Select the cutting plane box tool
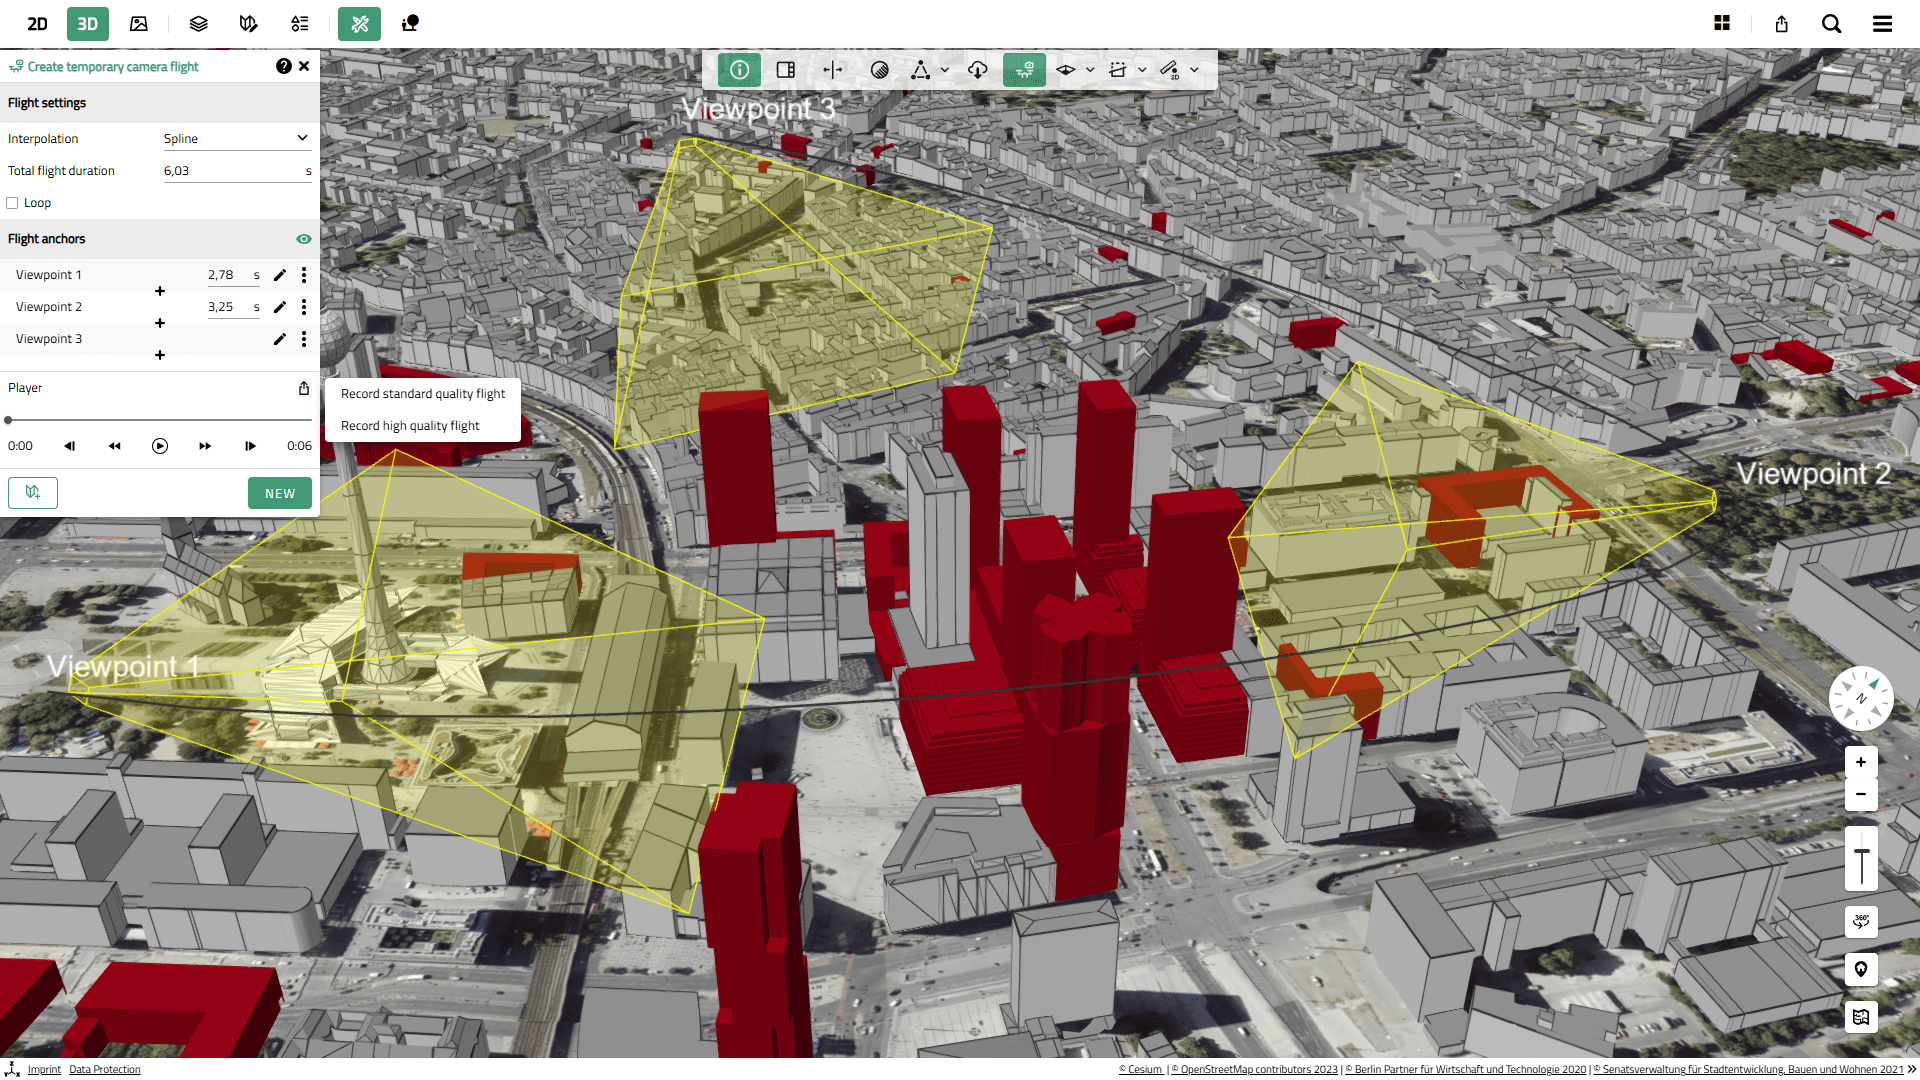1920x1080 pixels. point(1118,70)
